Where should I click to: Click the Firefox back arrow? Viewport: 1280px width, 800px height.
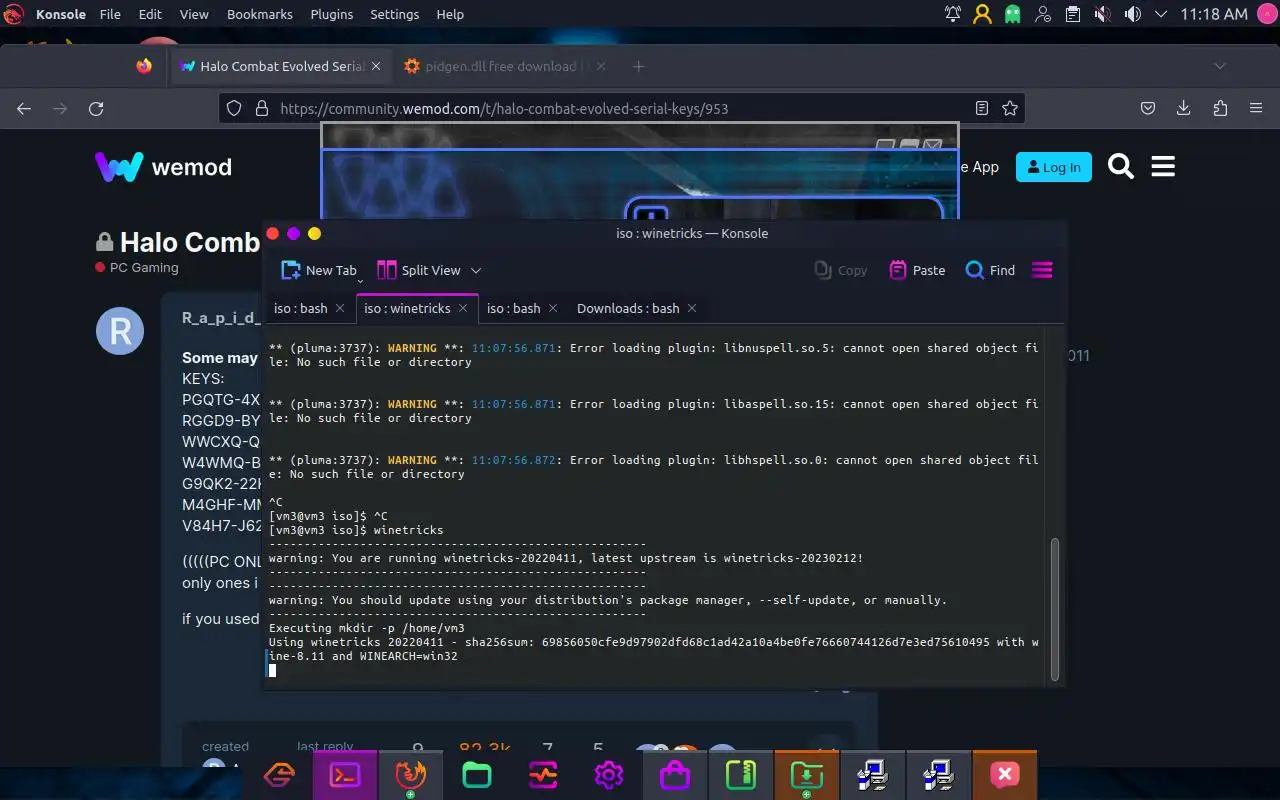pyautogui.click(x=24, y=108)
